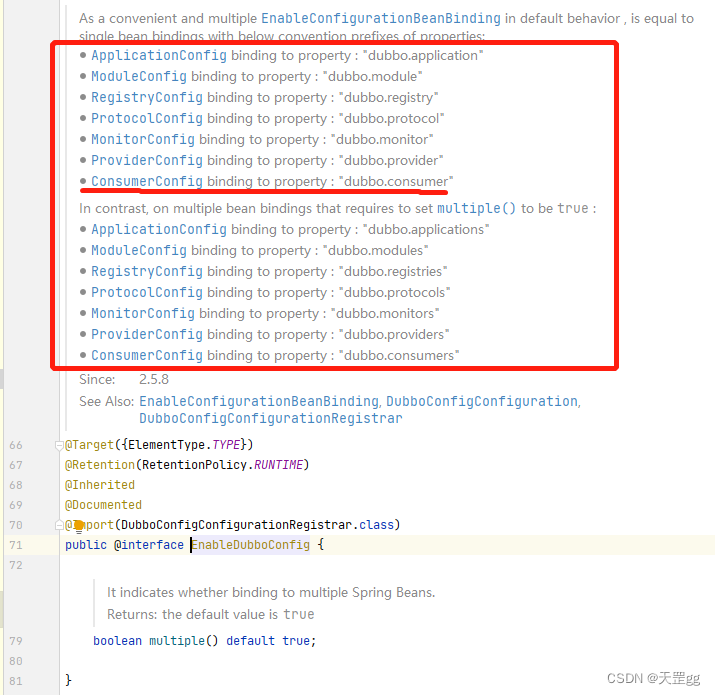Click the @interface keyword on line 71
Image resolution: width=715 pixels, height=695 pixels.
click(149, 545)
